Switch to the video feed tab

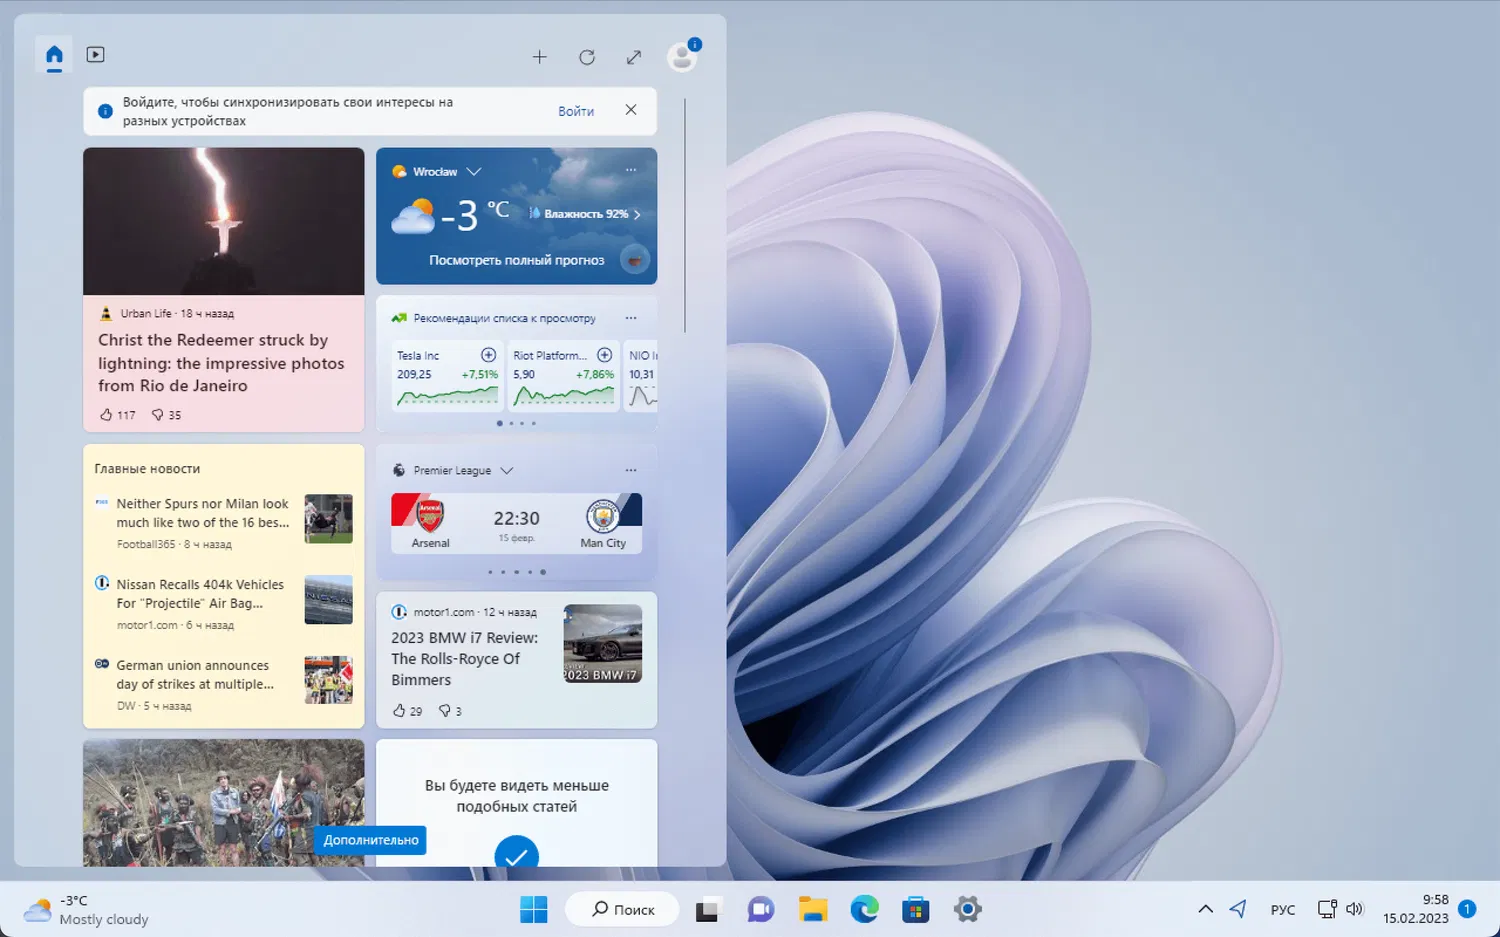[95, 55]
